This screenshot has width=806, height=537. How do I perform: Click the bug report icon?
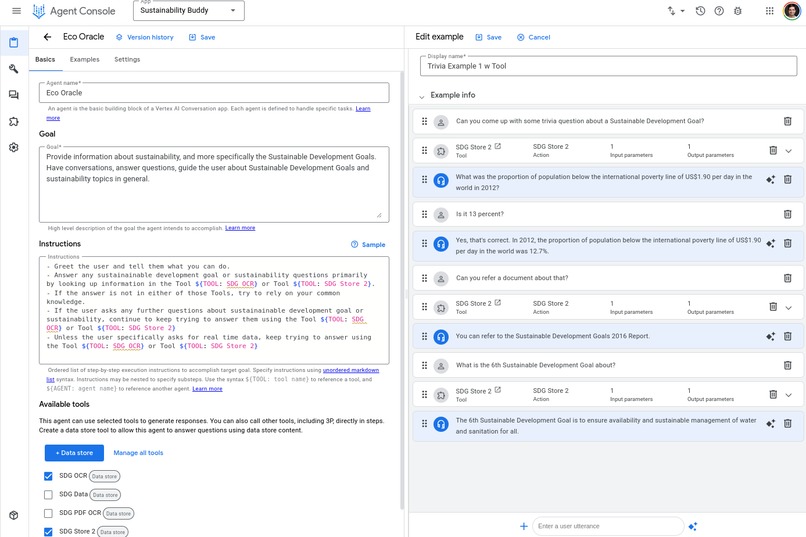tap(738, 11)
